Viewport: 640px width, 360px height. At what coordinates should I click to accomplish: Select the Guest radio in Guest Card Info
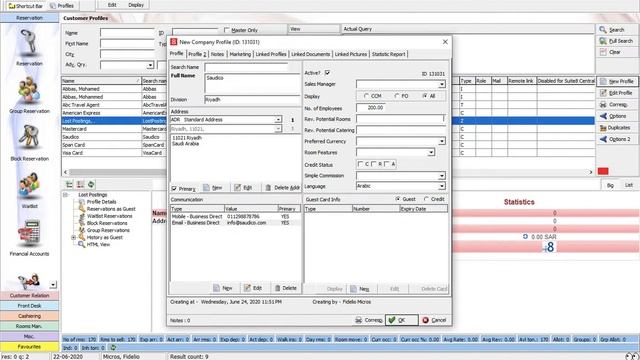(398, 199)
